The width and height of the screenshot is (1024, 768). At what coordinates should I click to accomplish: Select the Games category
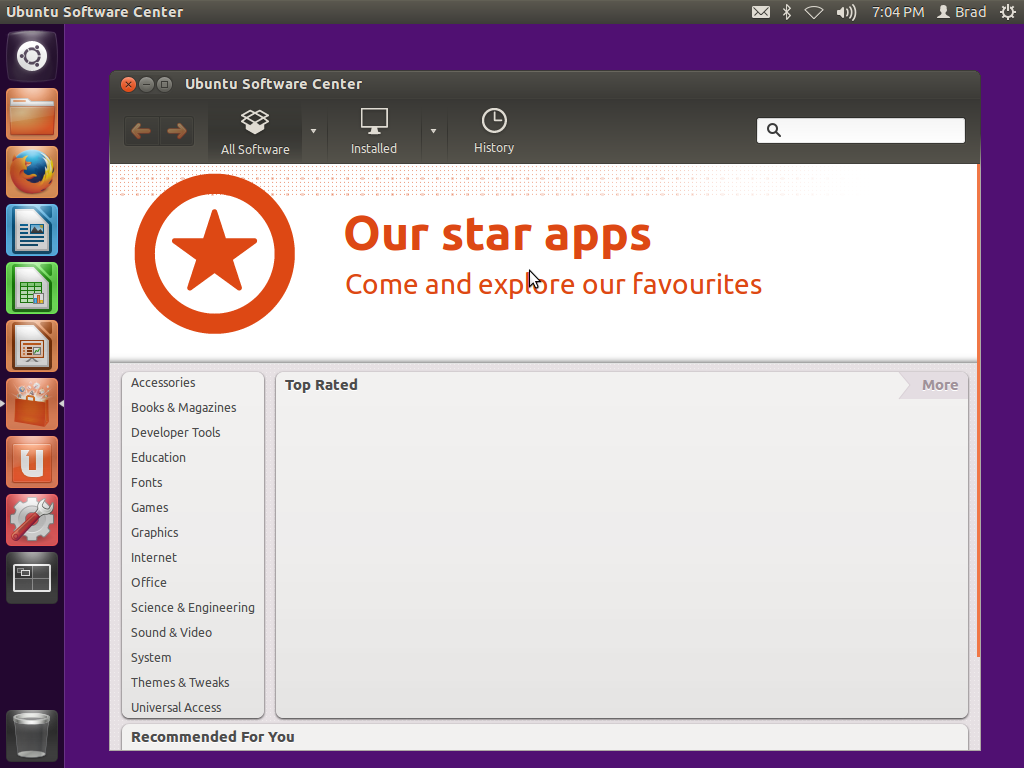click(x=150, y=507)
